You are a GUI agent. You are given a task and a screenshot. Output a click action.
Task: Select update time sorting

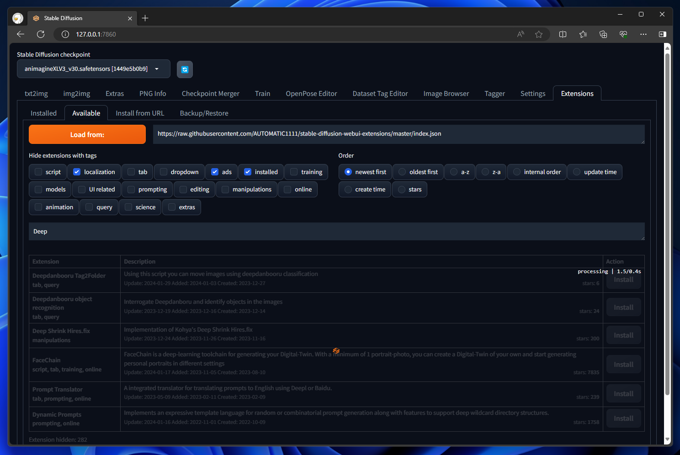tap(576, 172)
